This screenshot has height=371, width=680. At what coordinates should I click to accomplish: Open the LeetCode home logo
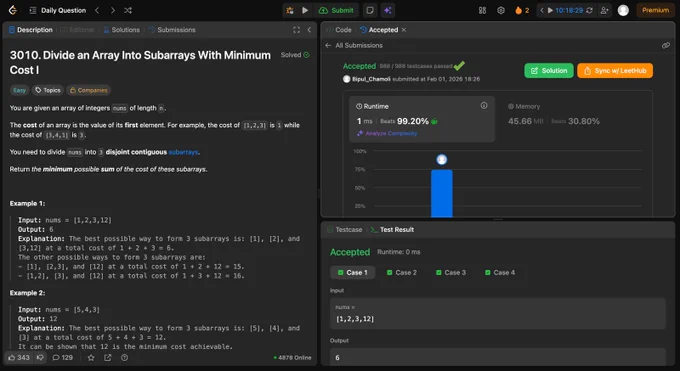[x=13, y=10]
